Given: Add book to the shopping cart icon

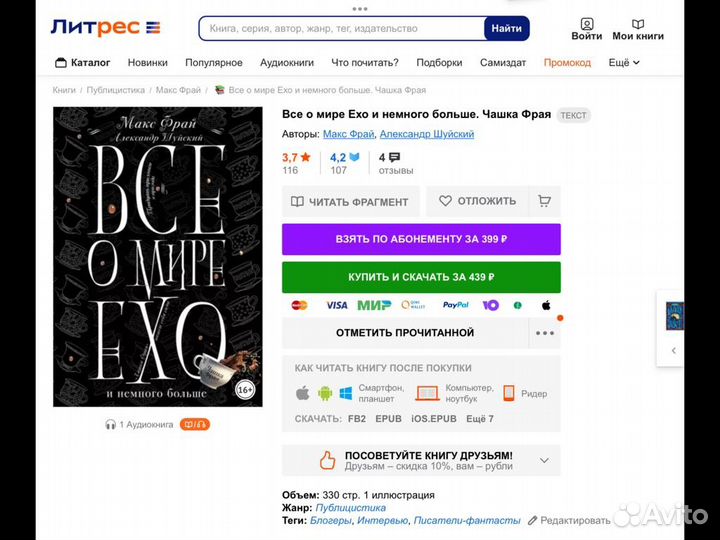Looking at the screenshot, I should [545, 201].
